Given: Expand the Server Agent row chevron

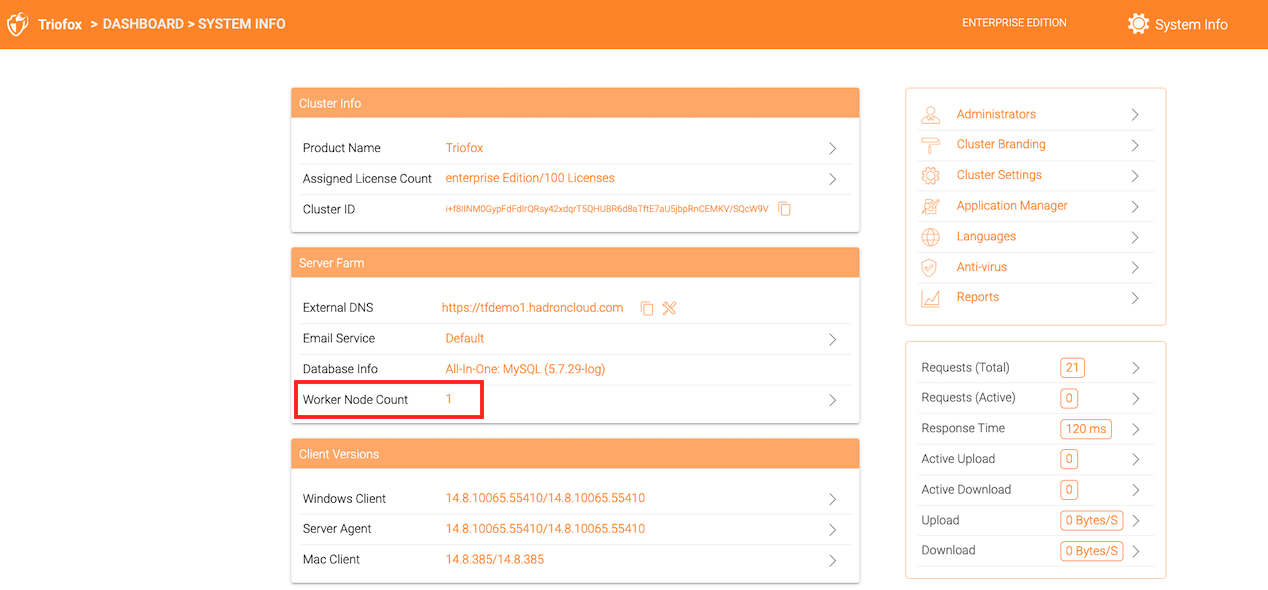Looking at the screenshot, I should click(x=833, y=529).
